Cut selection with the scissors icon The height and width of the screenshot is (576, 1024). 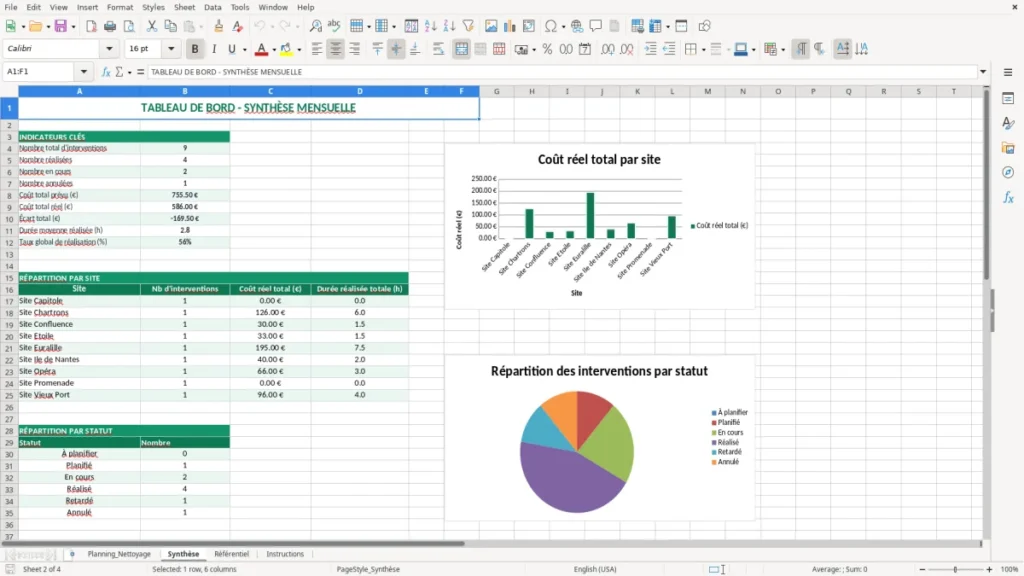[152, 26]
